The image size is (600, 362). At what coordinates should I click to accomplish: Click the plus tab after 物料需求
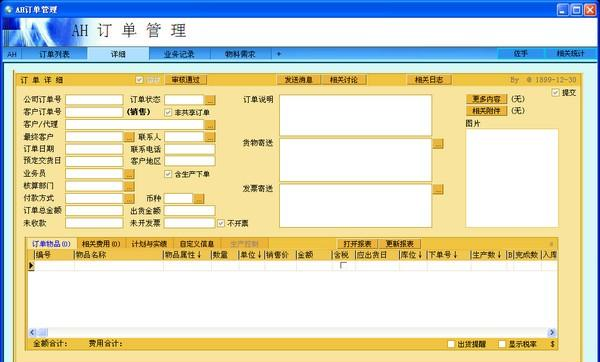tap(279, 54)
